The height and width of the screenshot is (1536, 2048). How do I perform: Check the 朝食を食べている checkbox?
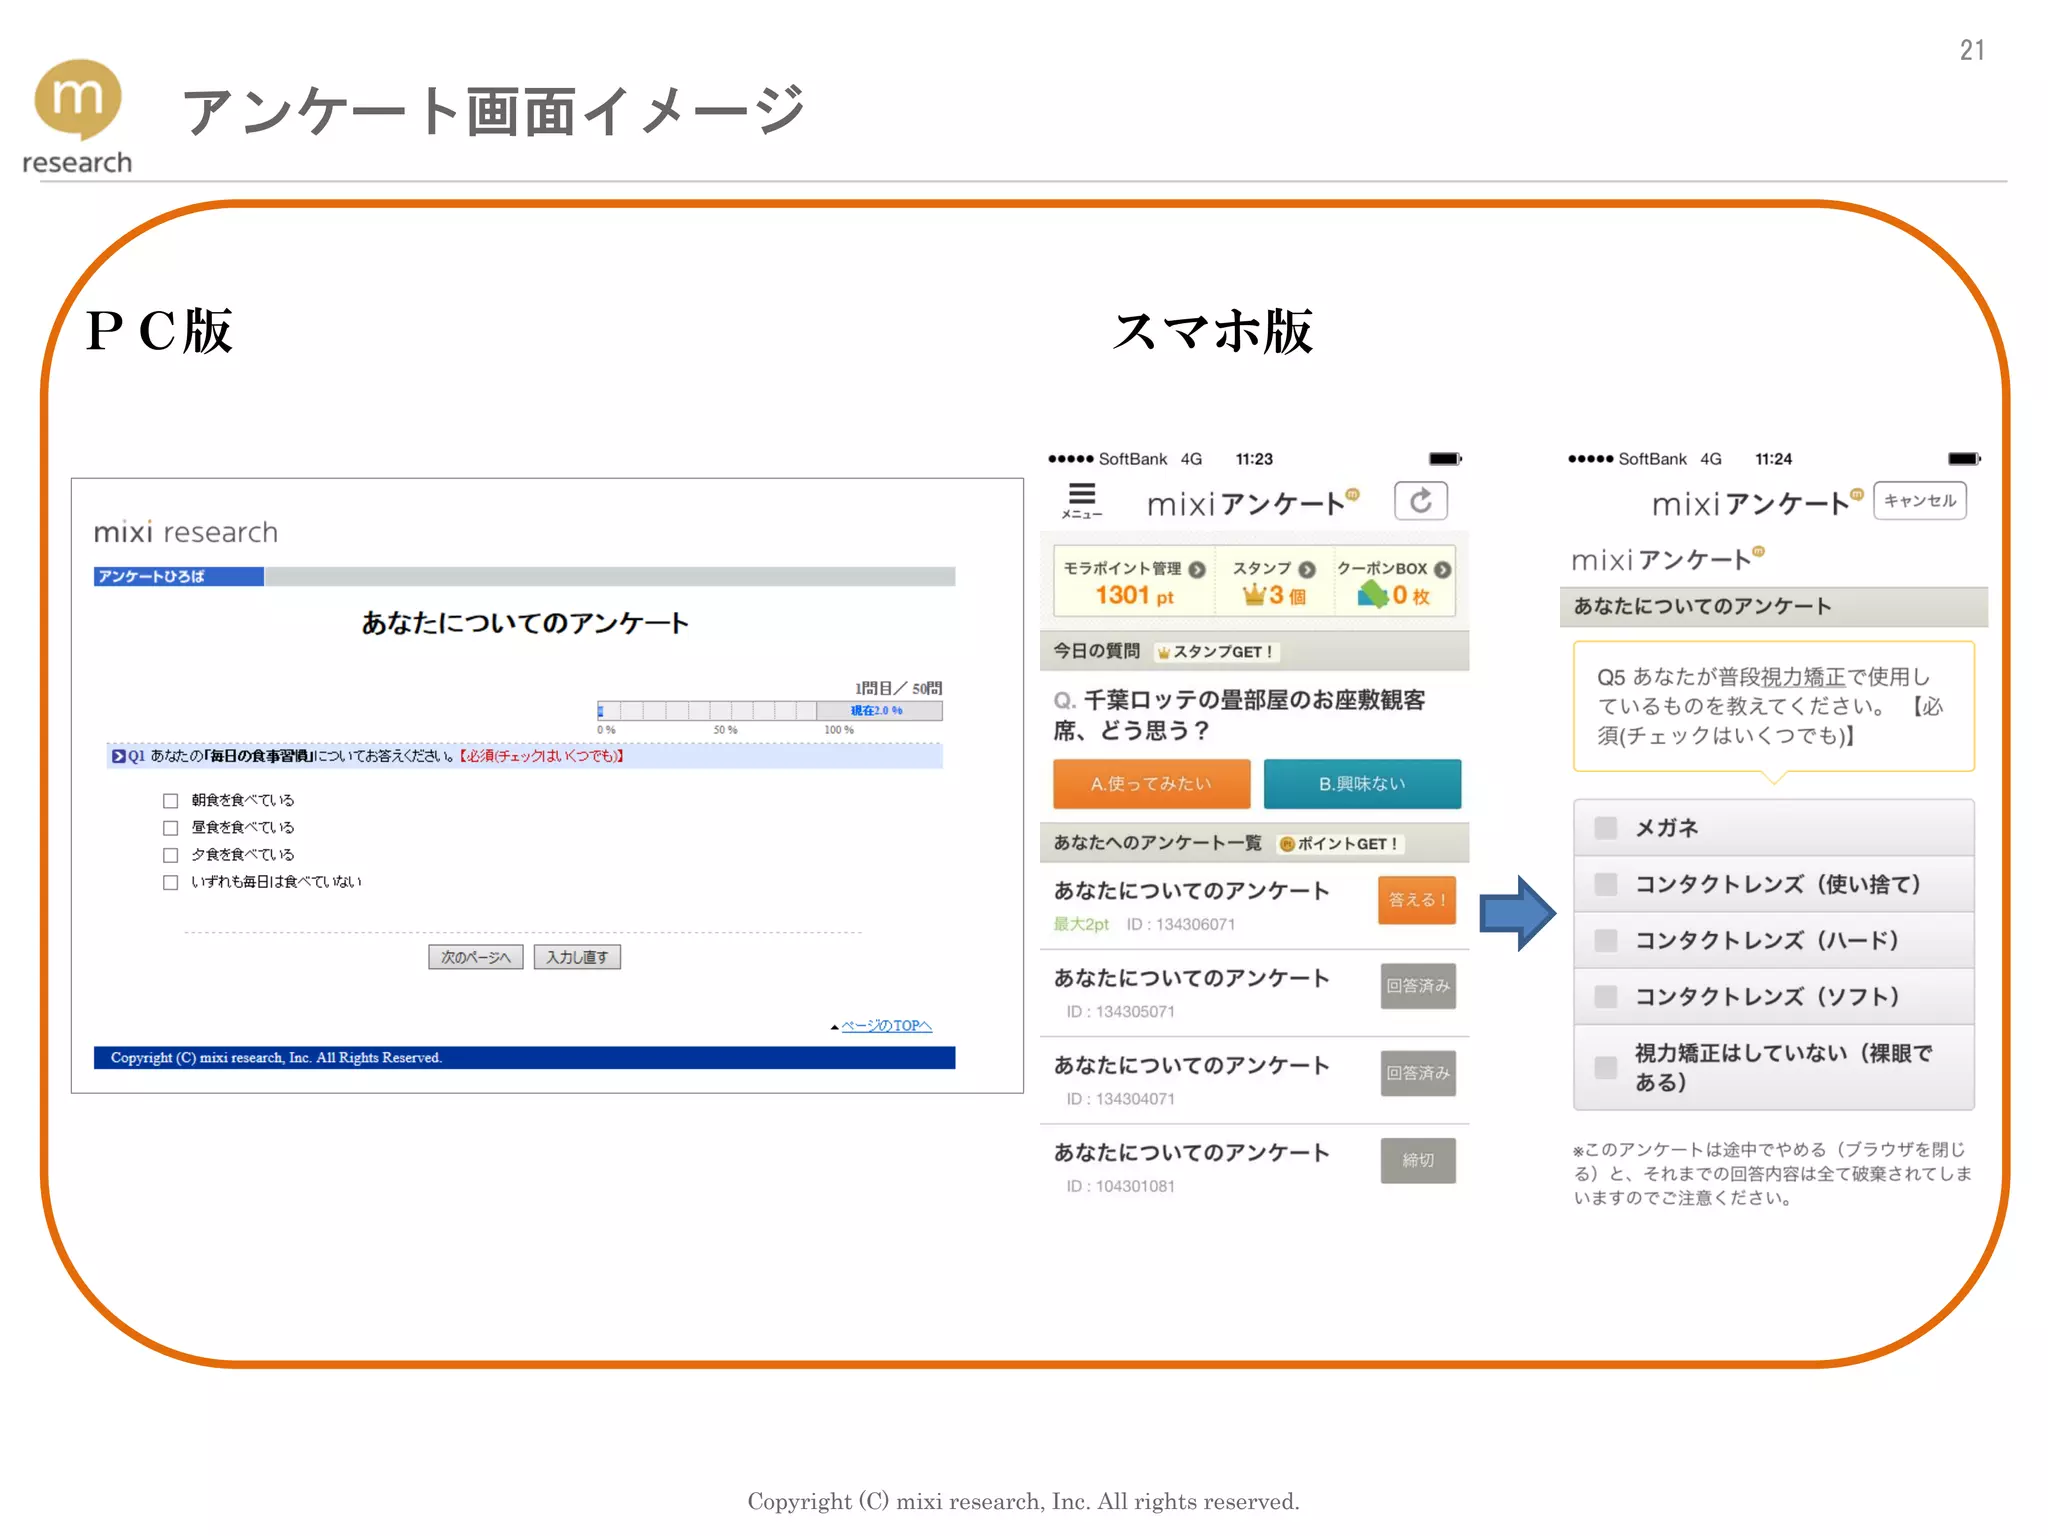(x=171, y=801)
